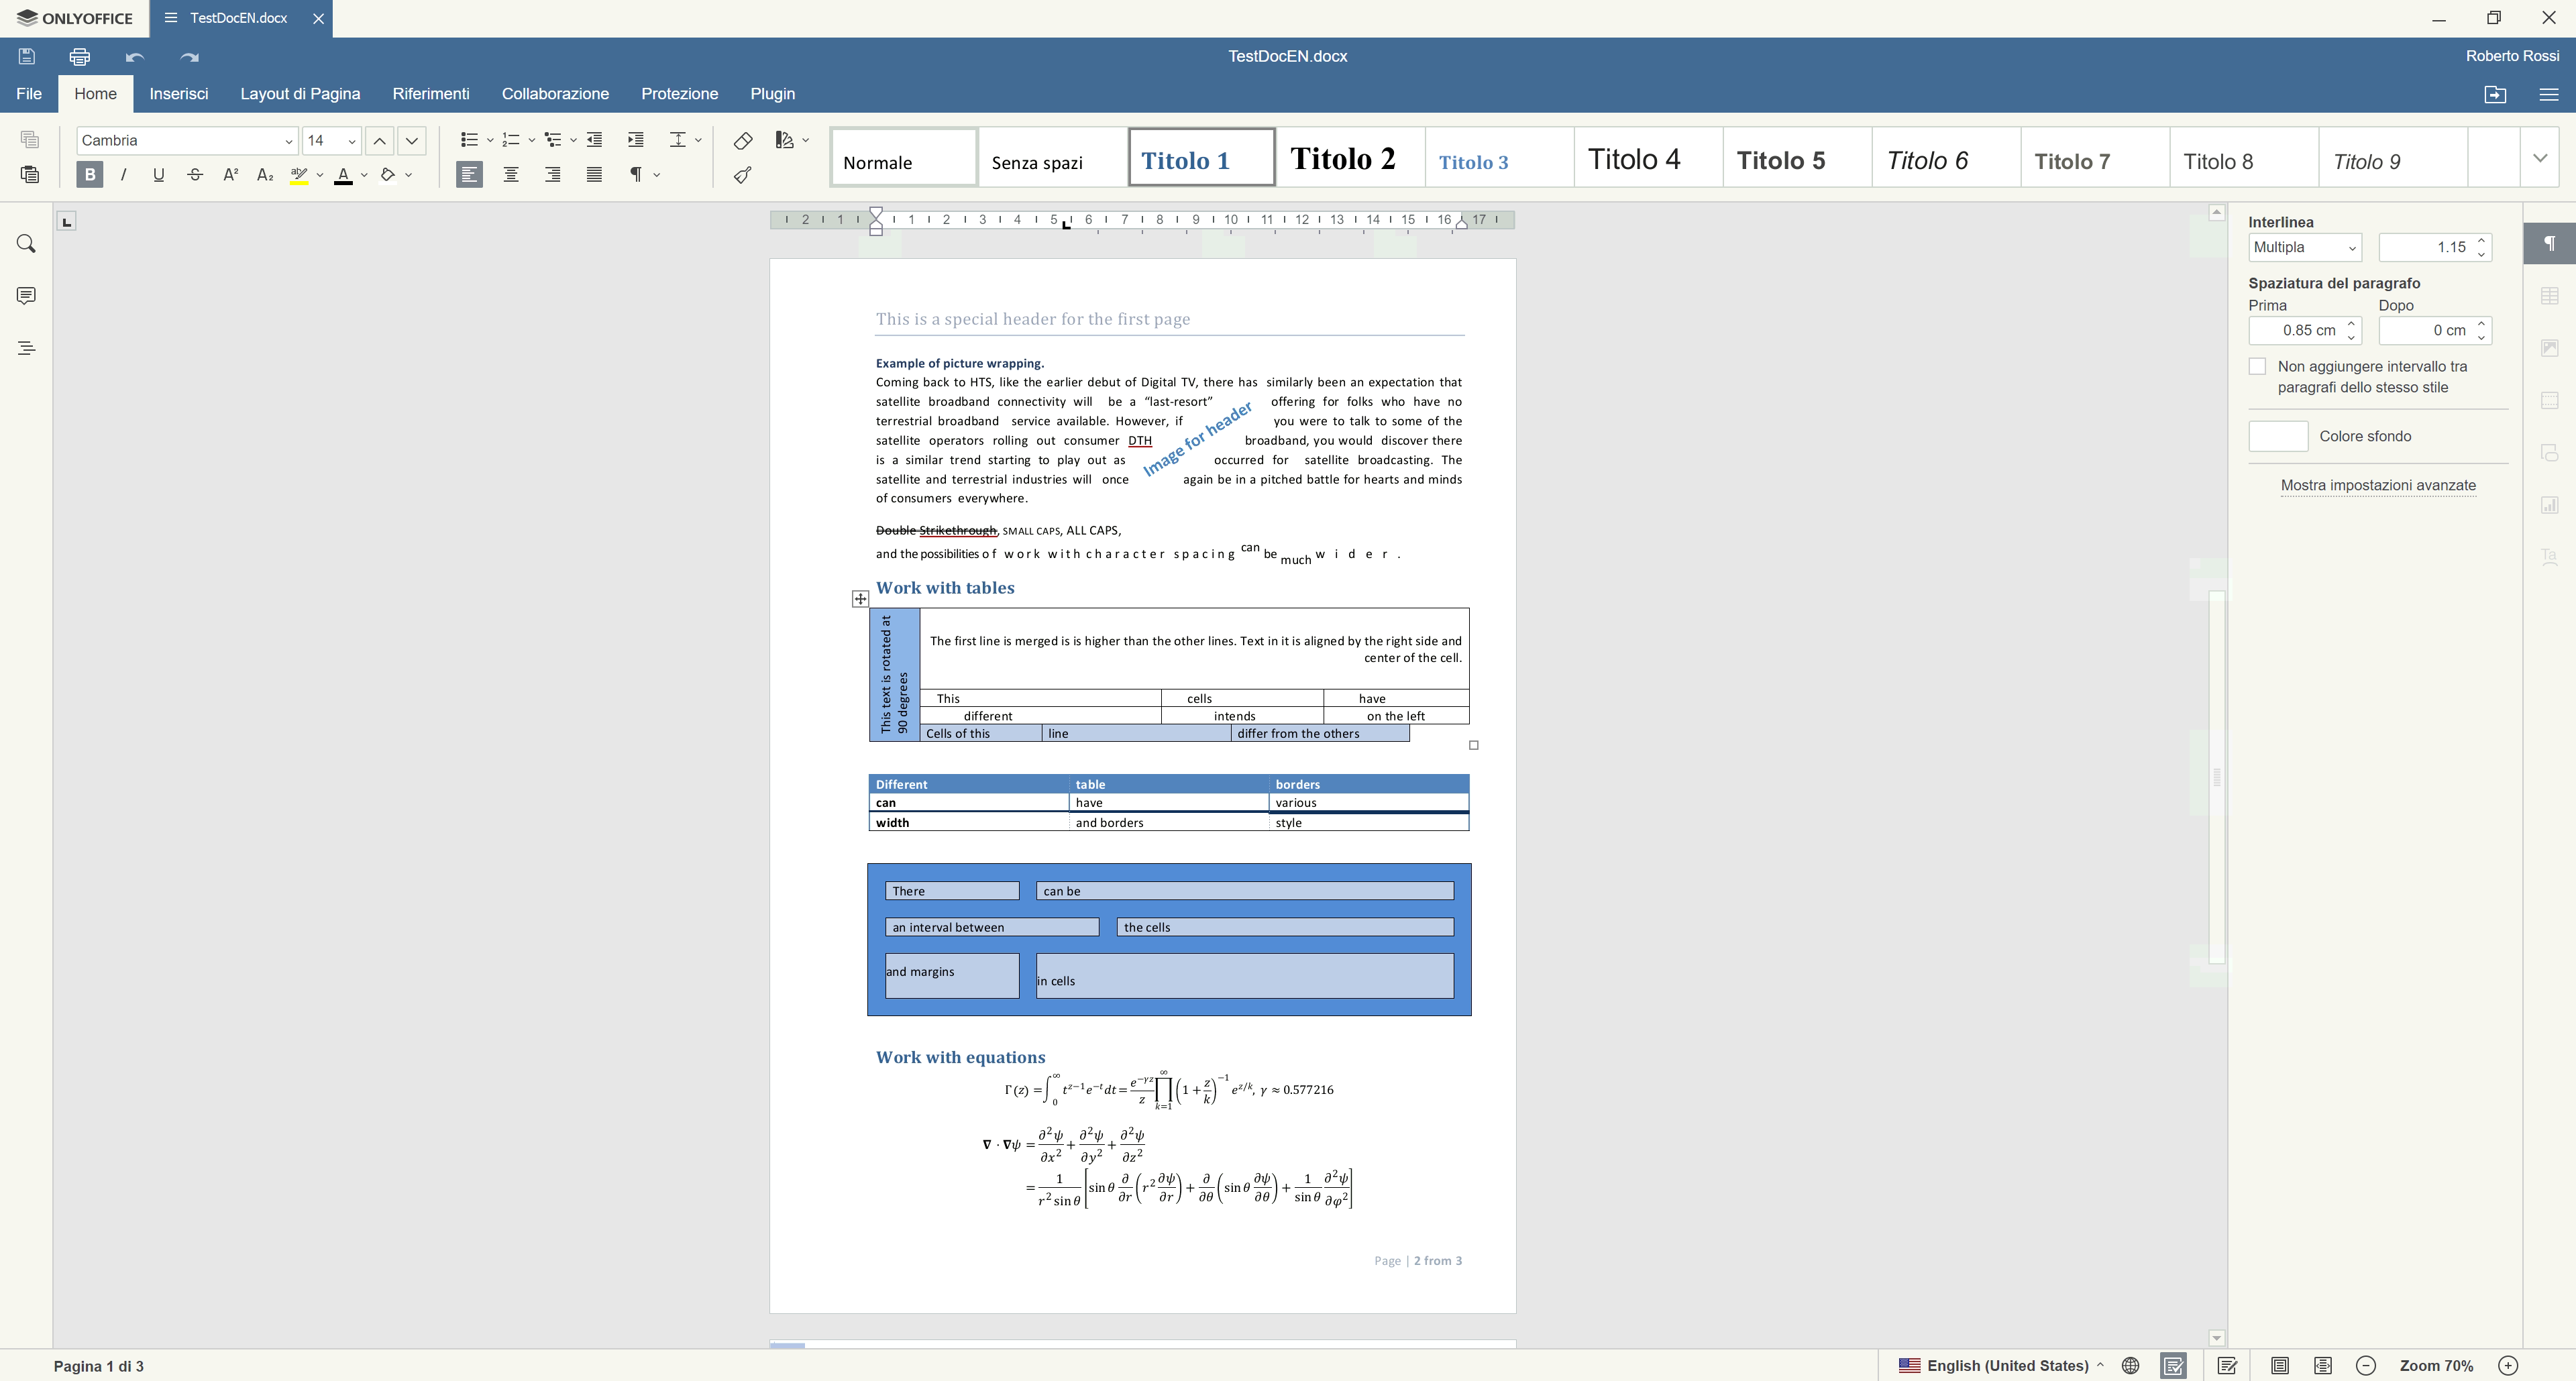The width and height of the screenshot is (2576, 1381).
Task: Expand the styles gallery arrow
Action: click(2539, 158)
